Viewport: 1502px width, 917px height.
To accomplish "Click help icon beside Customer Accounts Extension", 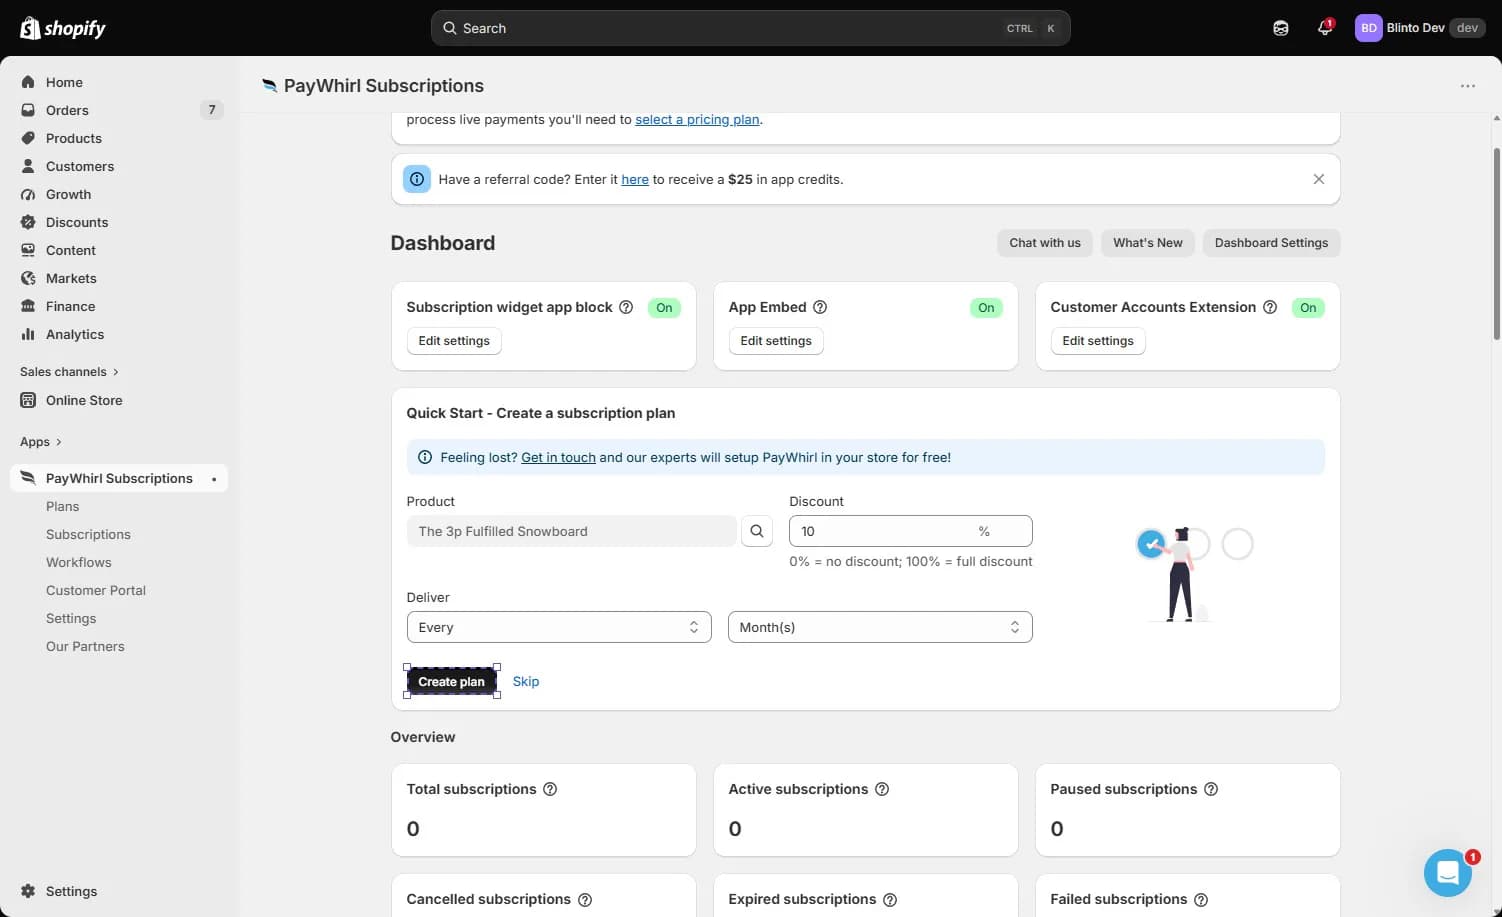I will [1270, 307].
